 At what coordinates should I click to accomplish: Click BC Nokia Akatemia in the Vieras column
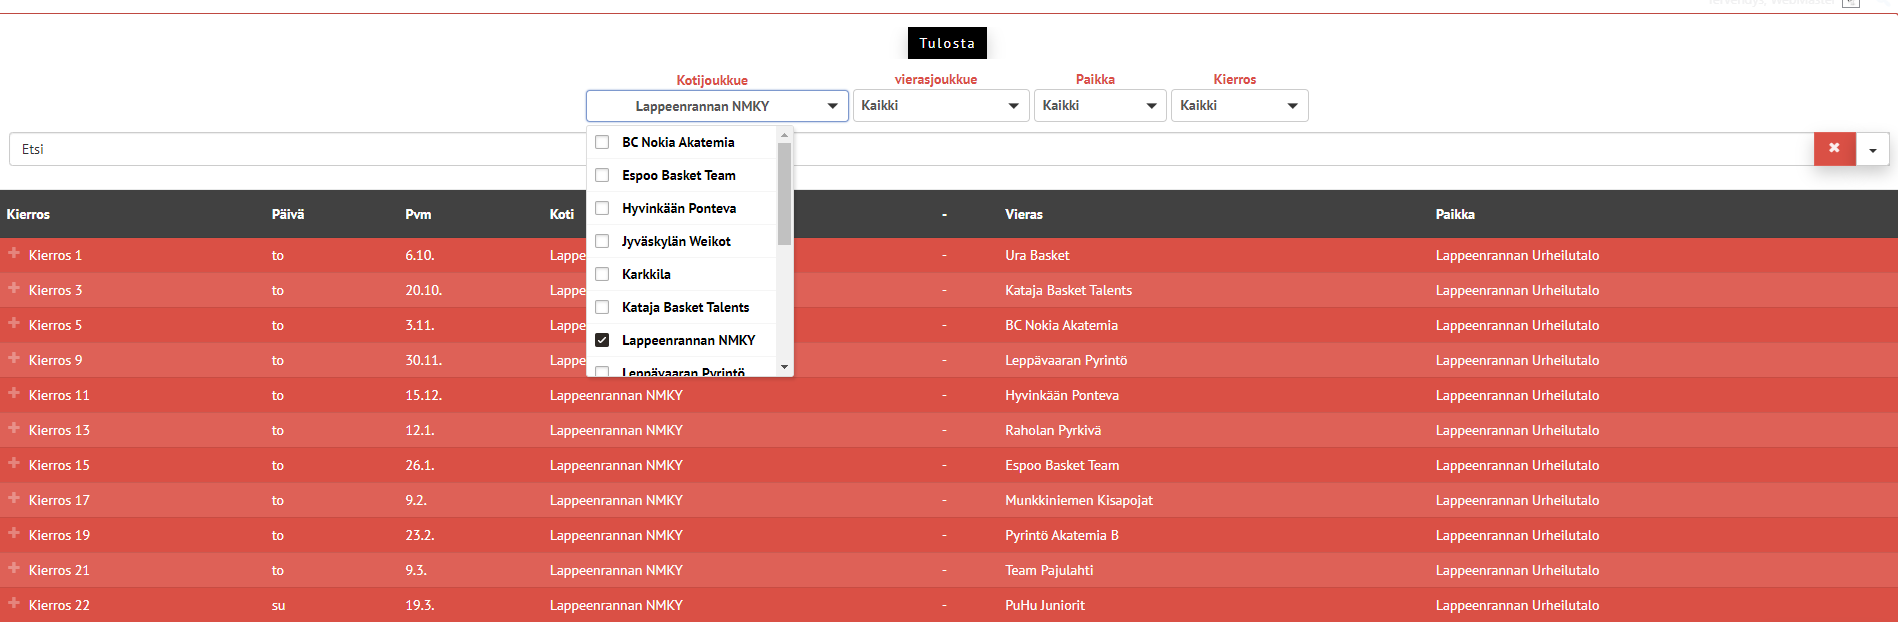tap(1061, 325)
